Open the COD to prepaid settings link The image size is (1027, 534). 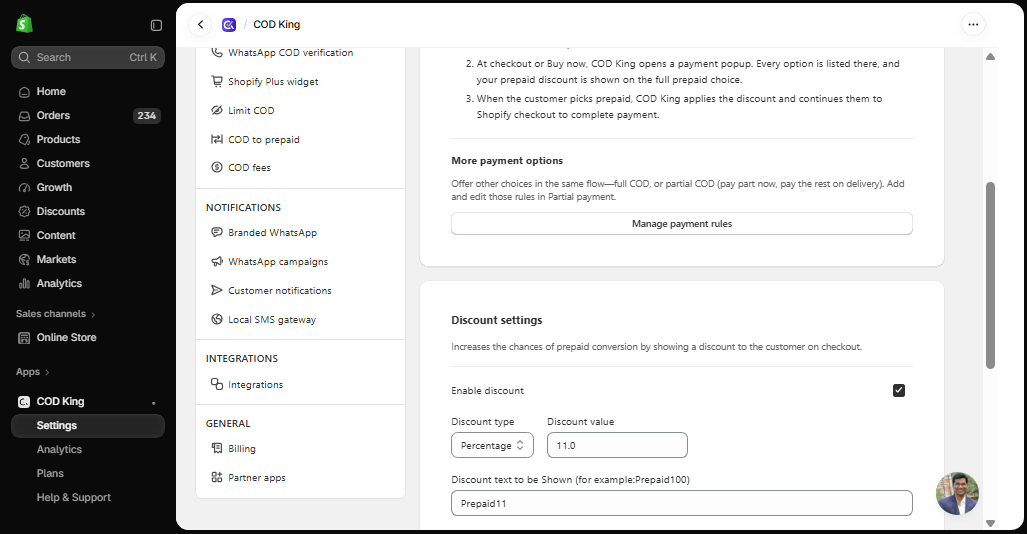[263, 140]
